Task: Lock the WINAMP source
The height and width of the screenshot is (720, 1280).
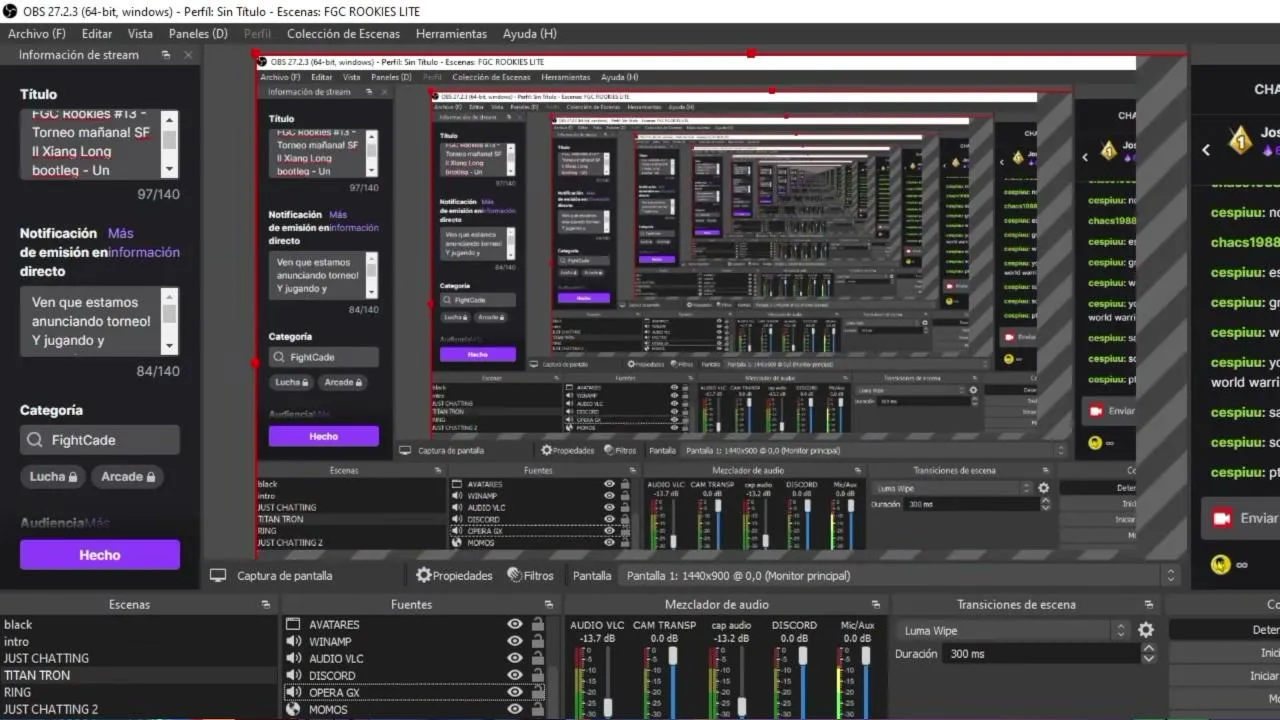Action: point(538,641)
